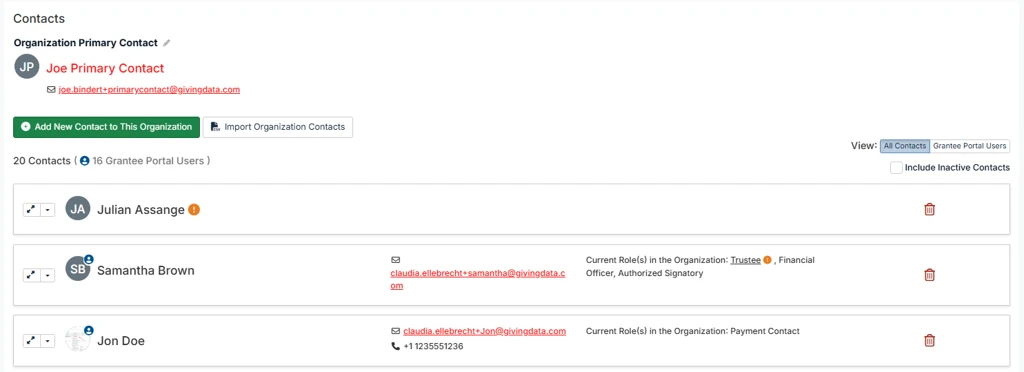
Task: Open dropdown arrow for Samantha Brown
Action: tap(48, 275)
